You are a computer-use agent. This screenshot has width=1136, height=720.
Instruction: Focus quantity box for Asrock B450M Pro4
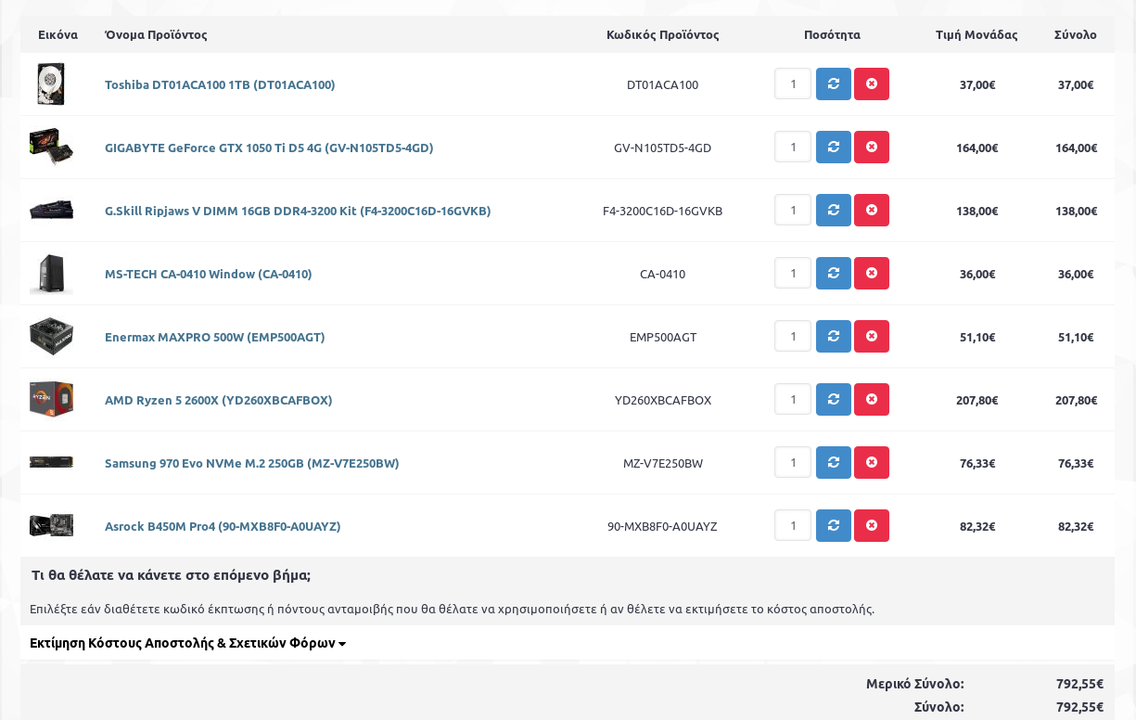pos(793,525)
